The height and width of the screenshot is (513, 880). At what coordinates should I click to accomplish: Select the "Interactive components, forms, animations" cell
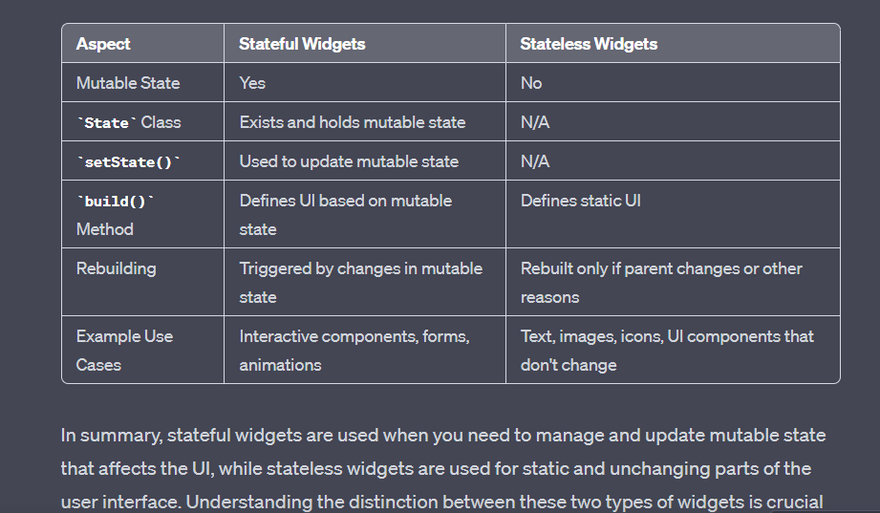(354, 350)
